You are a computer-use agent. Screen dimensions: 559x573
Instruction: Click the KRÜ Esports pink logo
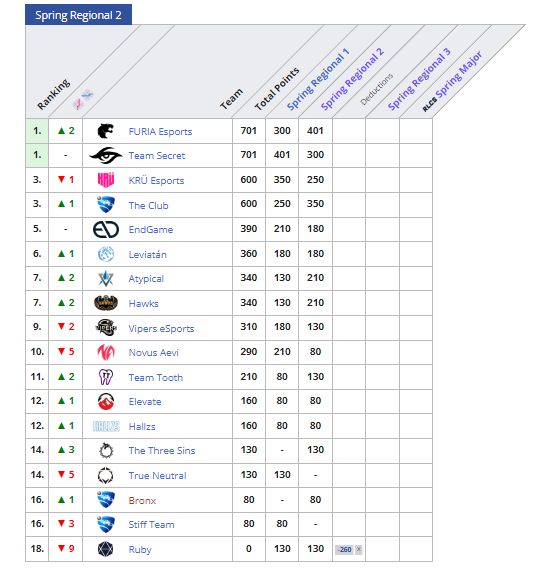click(106, 180)
